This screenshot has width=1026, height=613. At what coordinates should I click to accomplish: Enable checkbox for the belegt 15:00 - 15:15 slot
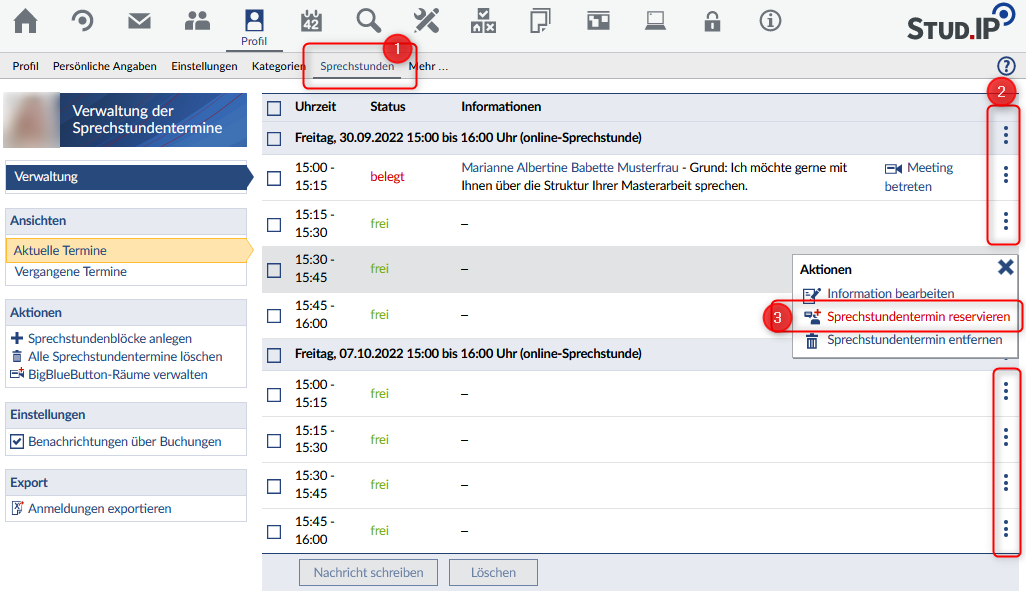tap(274, 178)
